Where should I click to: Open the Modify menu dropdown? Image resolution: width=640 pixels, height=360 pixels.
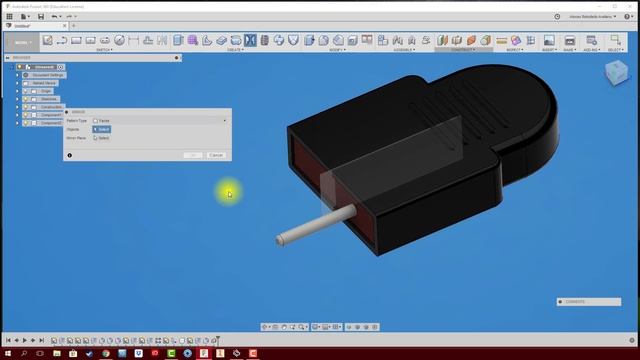point(337,50)
